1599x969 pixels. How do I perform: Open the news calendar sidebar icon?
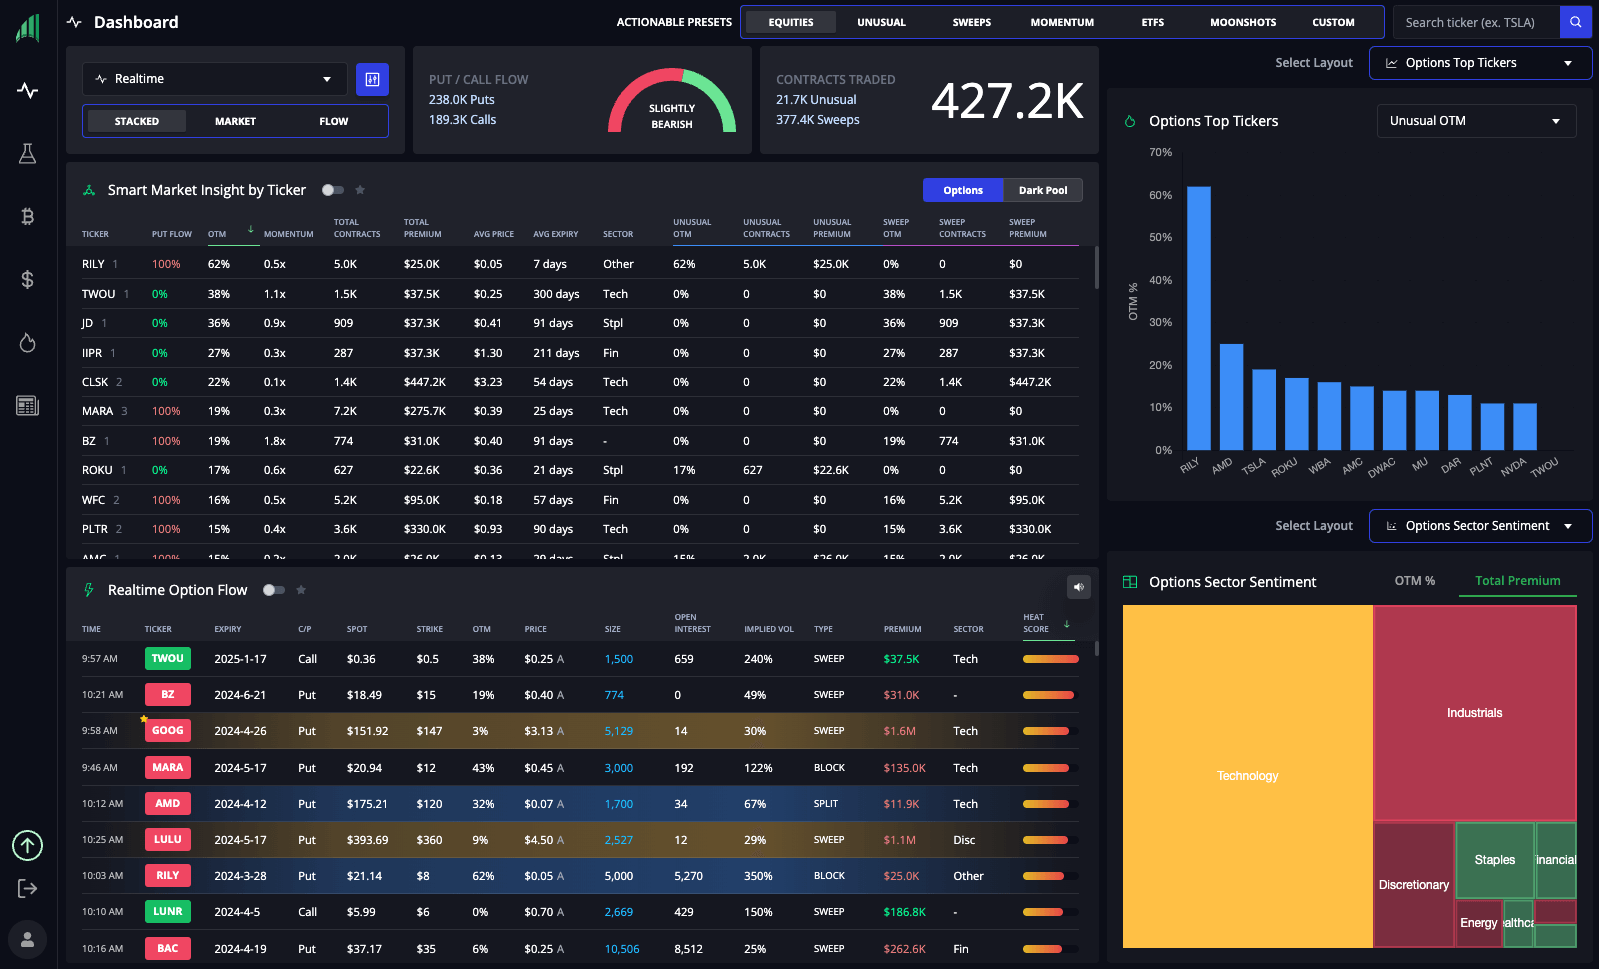click(27, 405)
